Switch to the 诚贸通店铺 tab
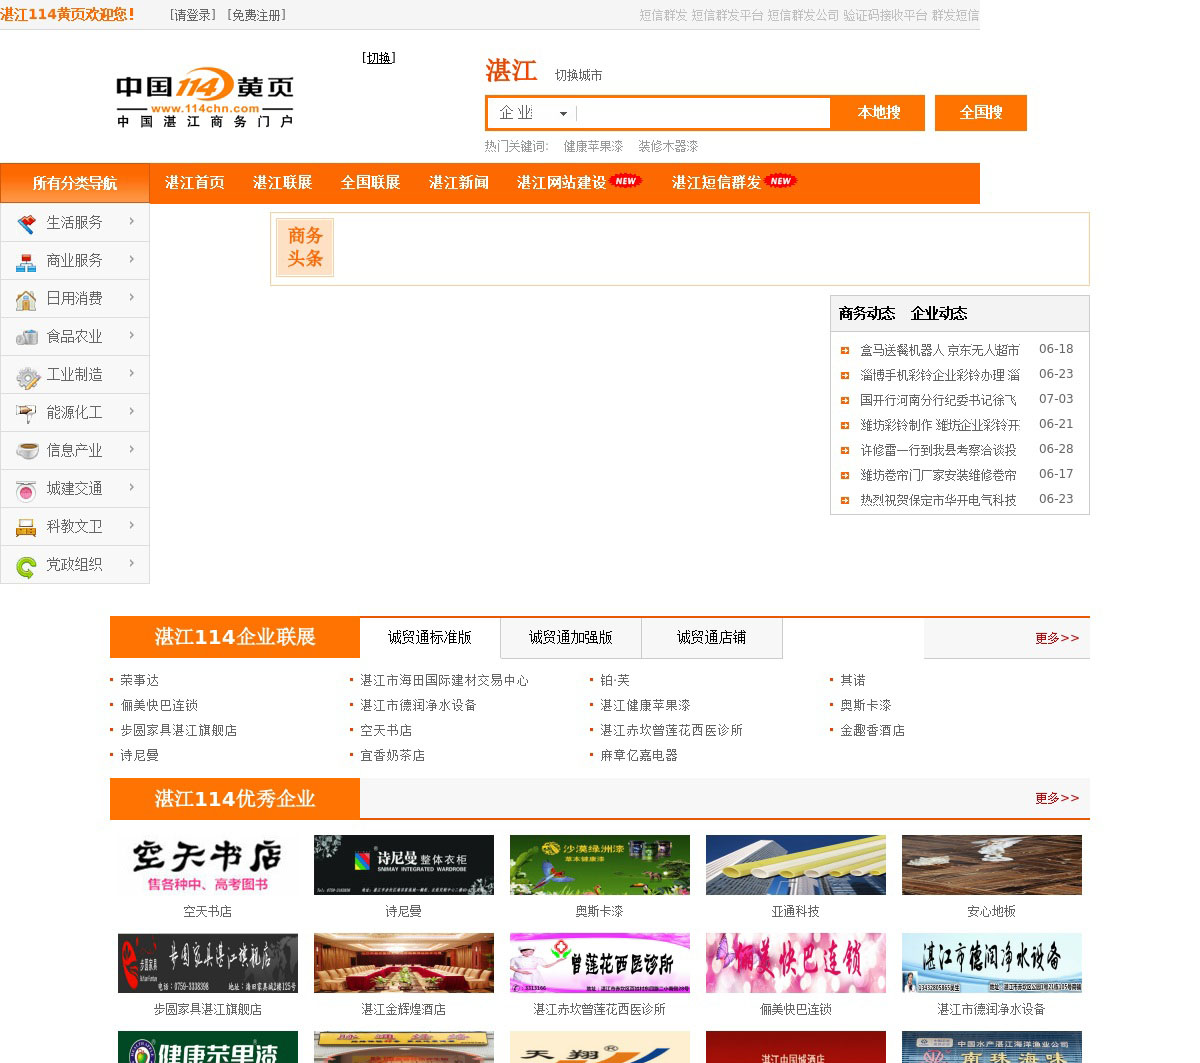The image size is (1200, 1063). 711,638
